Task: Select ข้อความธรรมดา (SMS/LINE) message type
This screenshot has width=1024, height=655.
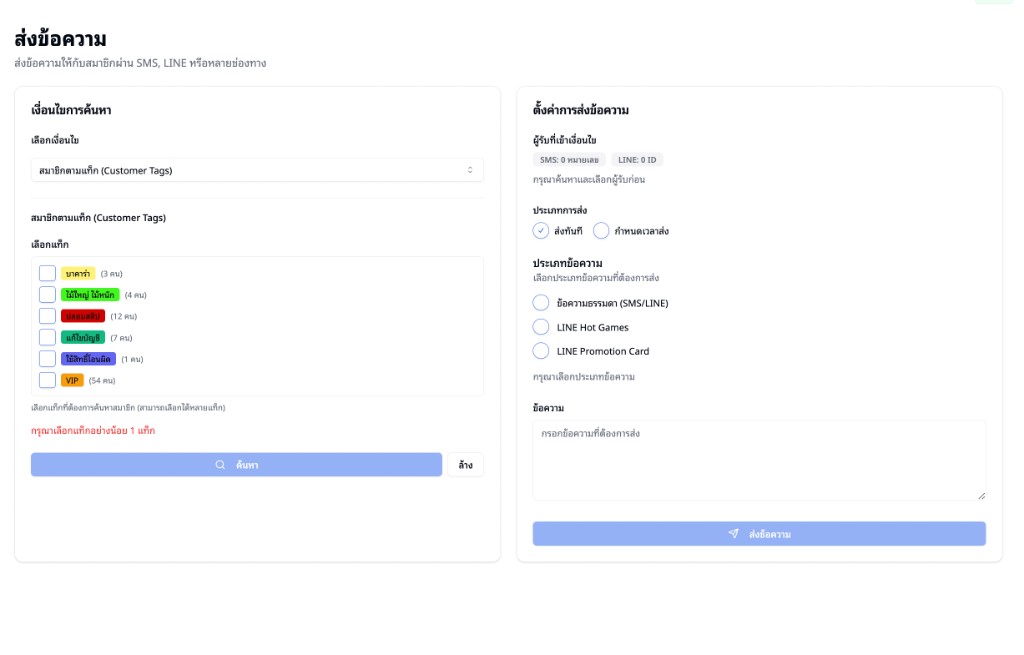Action: coord(541,303)
